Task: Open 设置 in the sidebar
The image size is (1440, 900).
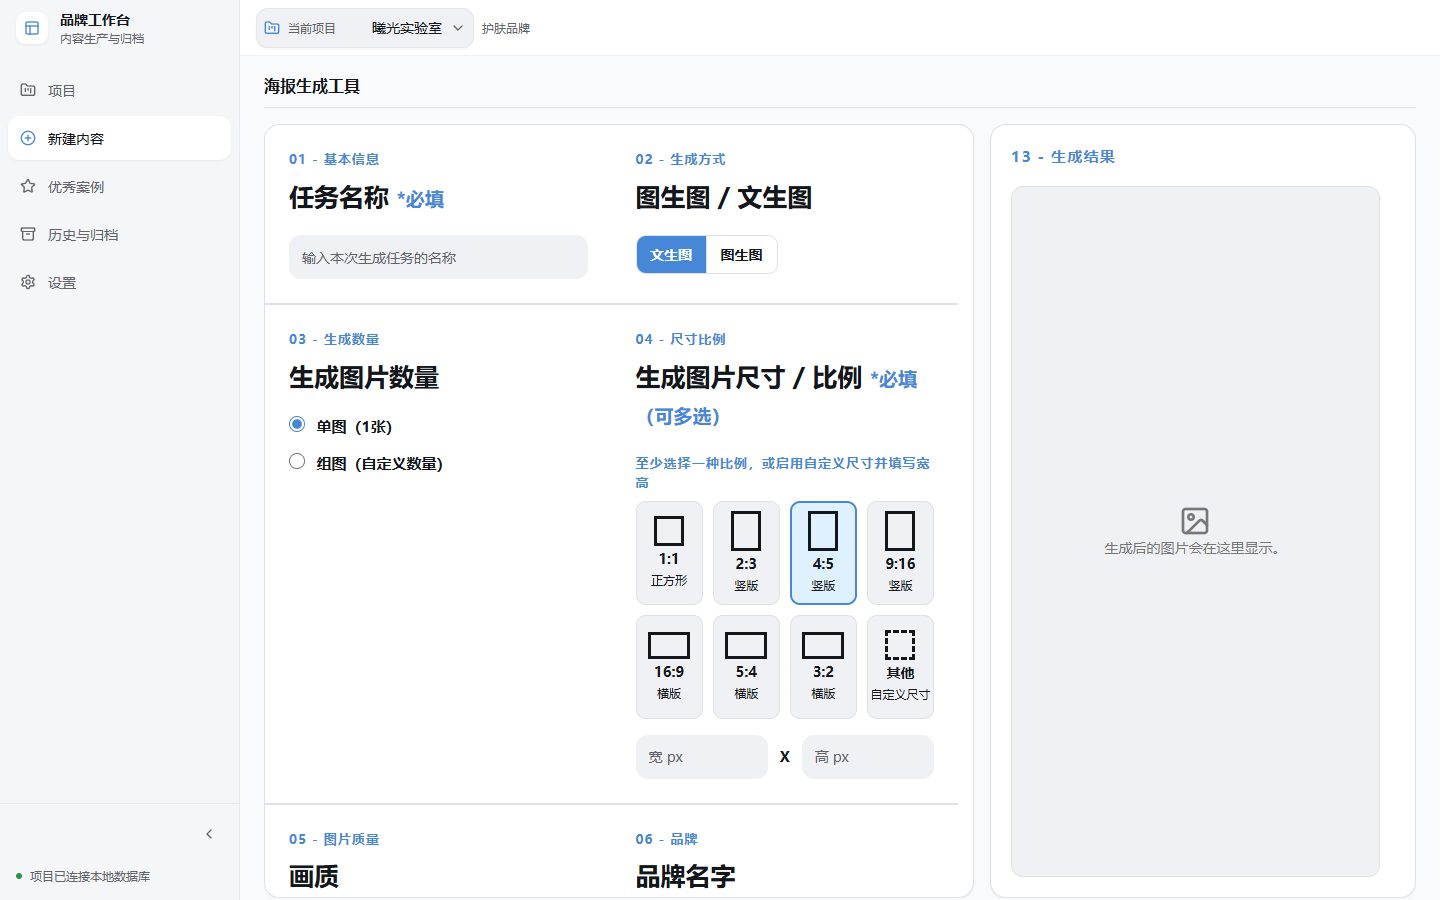Action: coord(119,282)
